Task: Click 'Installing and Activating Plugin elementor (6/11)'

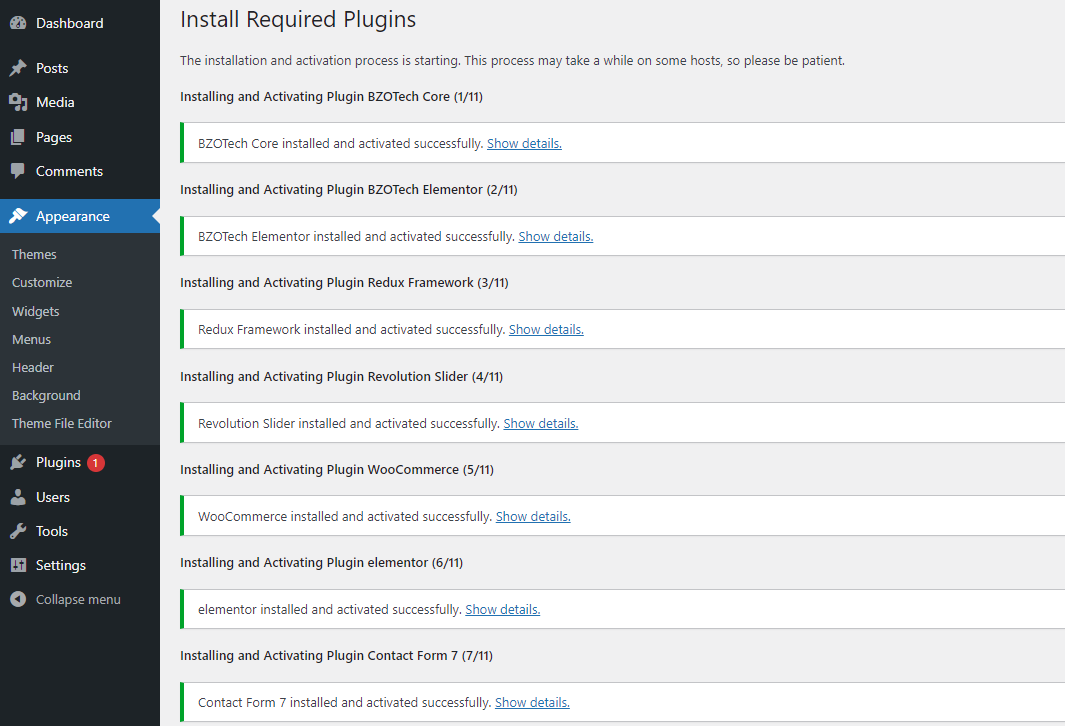Action: click(321, 562)
